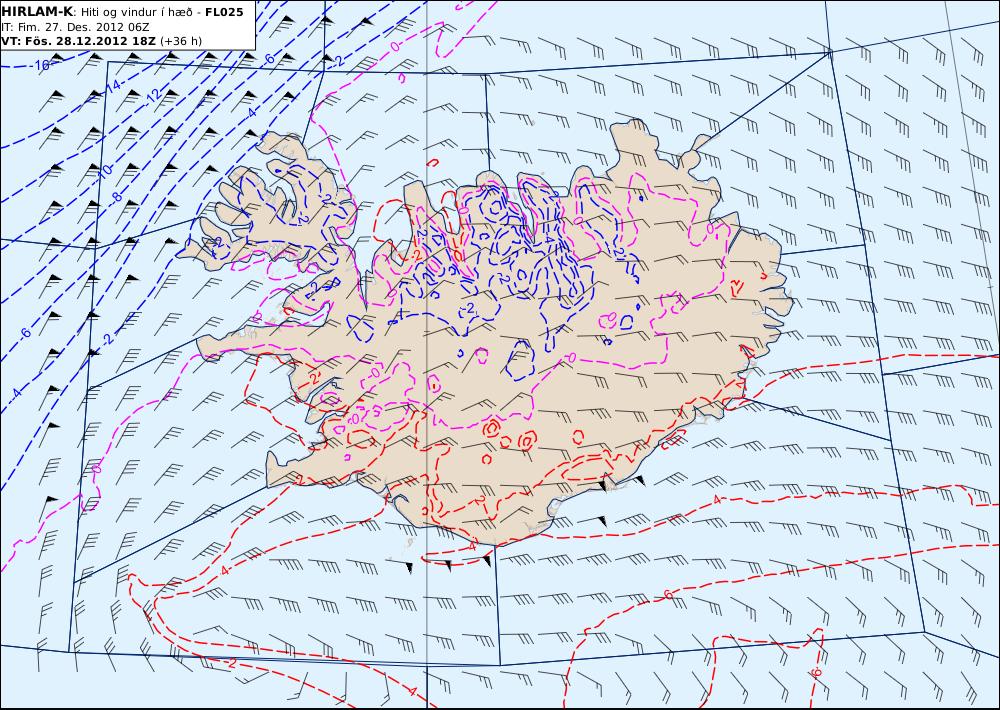Select the forecast offset '(+36 h)'
Viewport: 1000px width, 710px height.
point(180,41)
